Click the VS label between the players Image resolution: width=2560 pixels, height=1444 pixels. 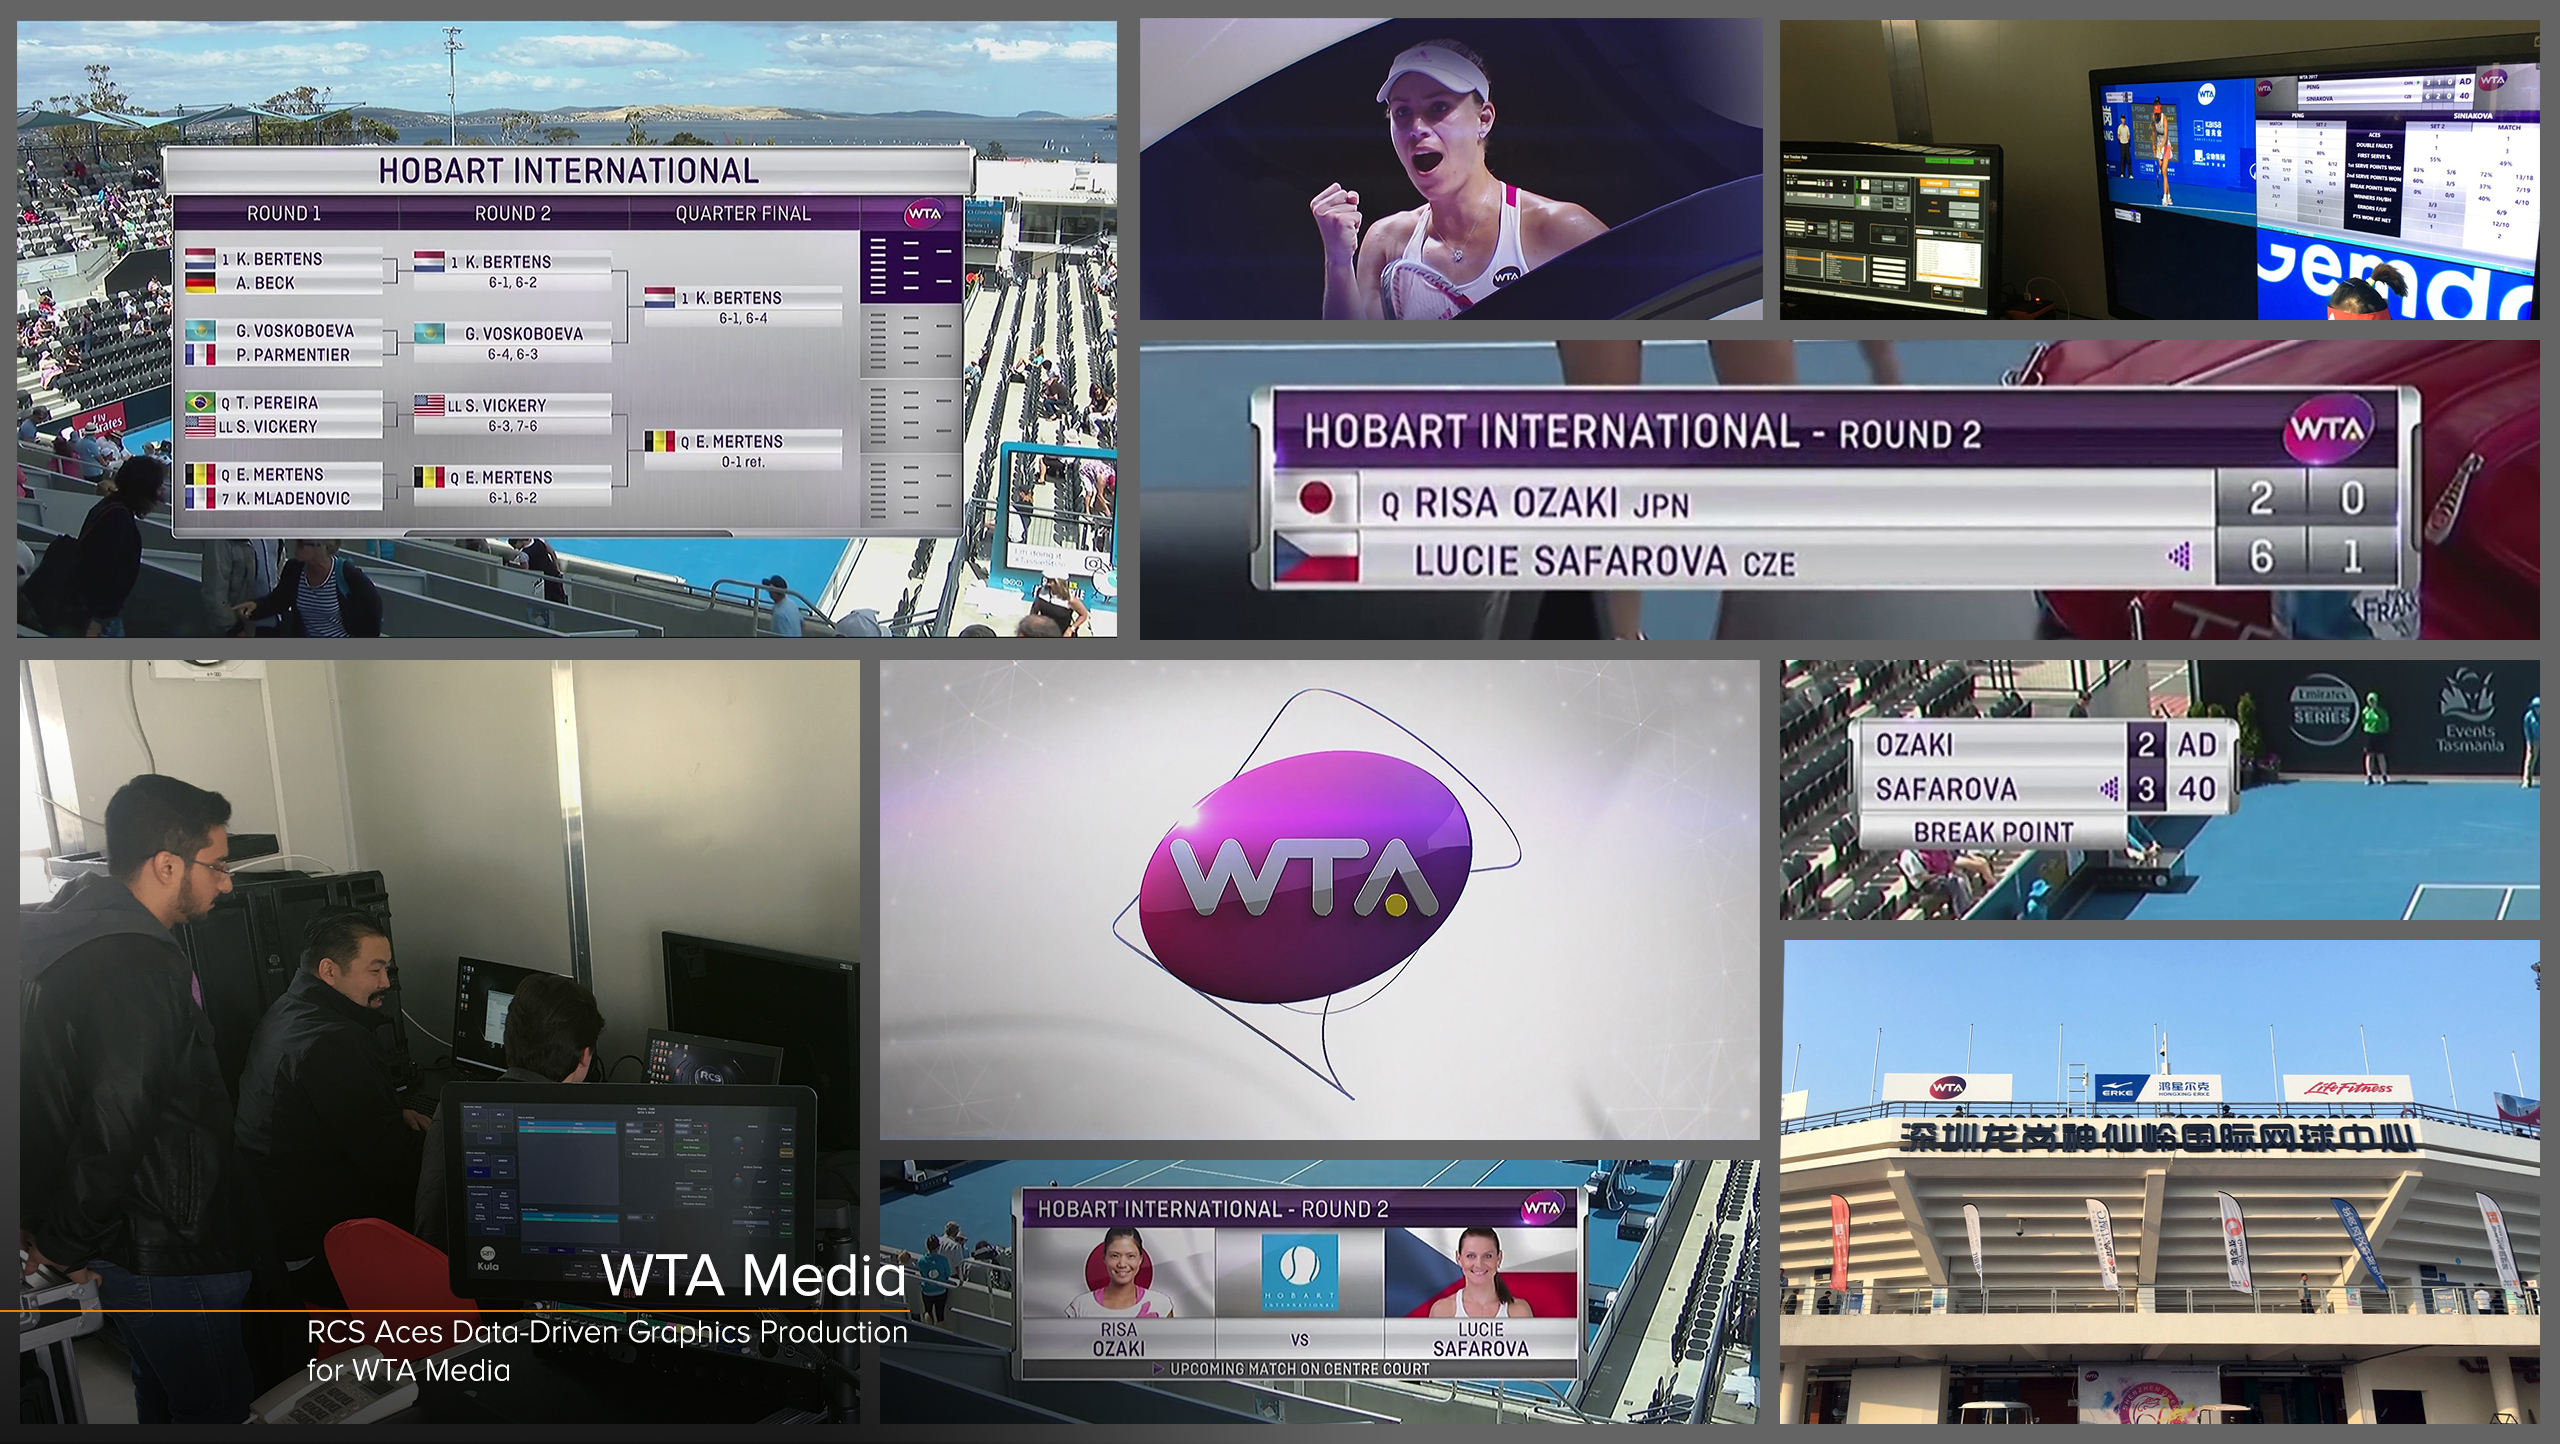click(1299, 1340)
